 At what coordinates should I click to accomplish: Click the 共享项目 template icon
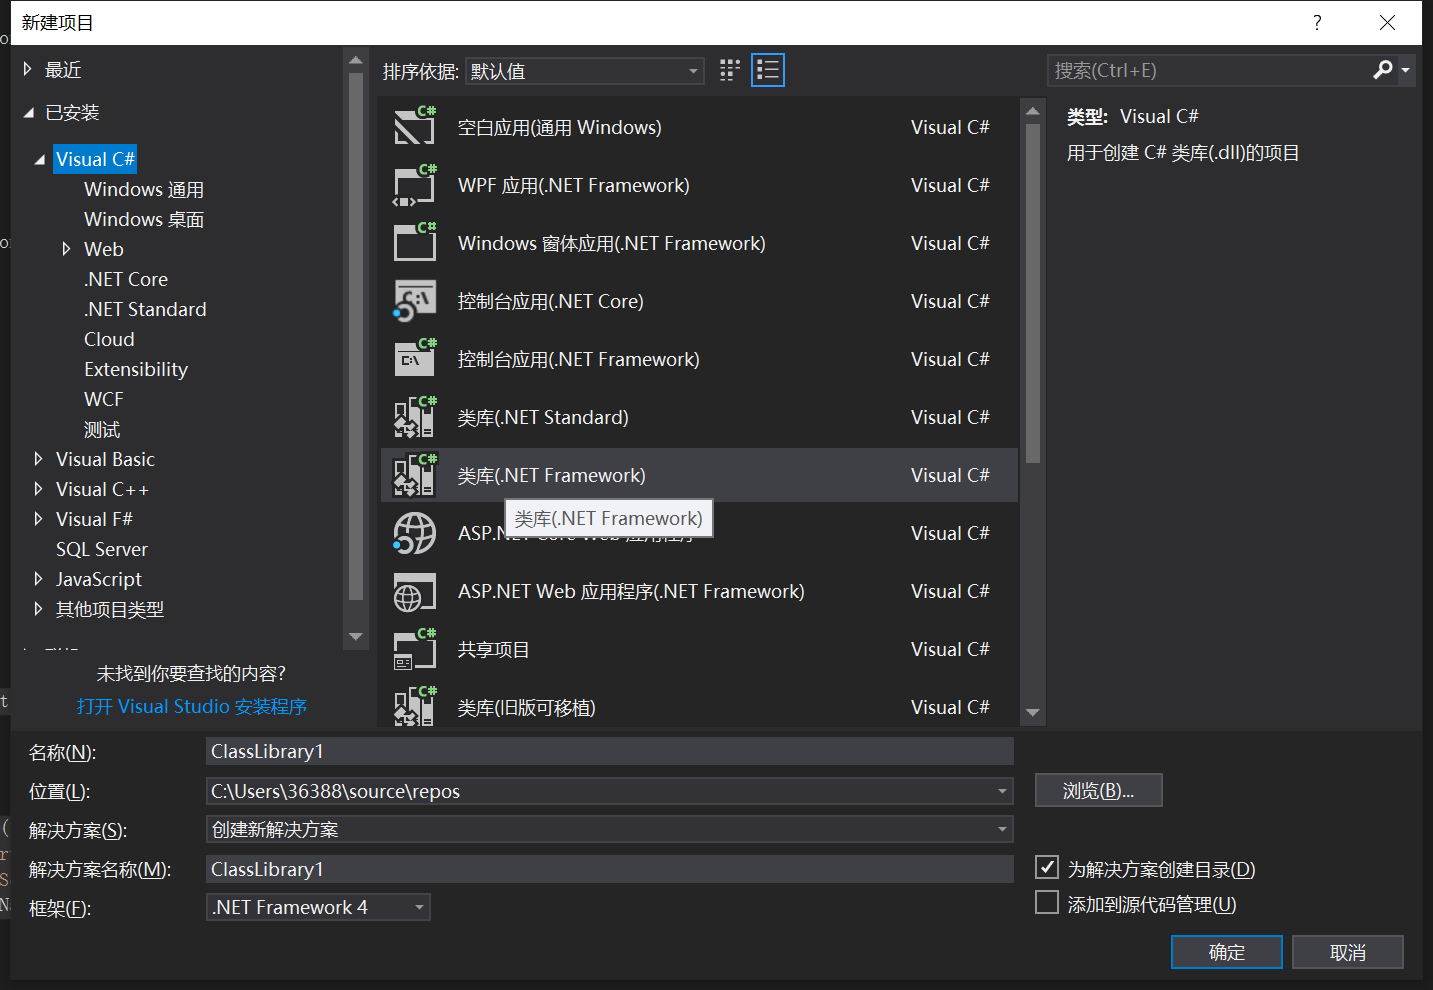pyautogui.click(x=415, y=649)
